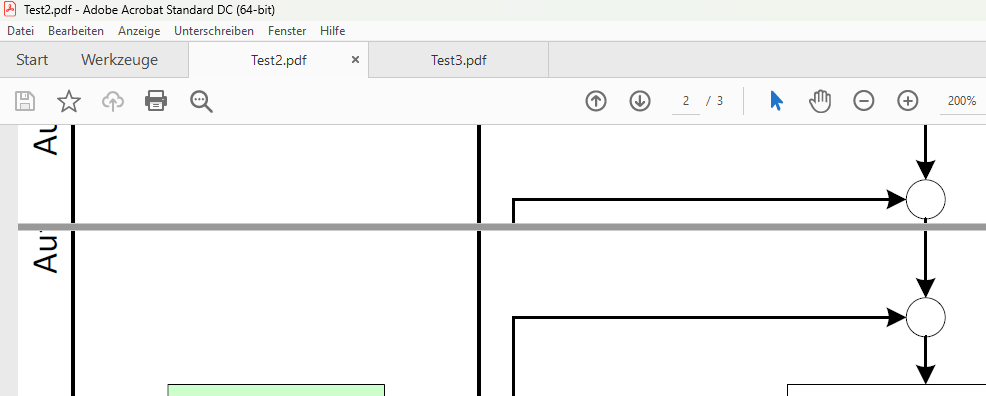Viewport: 986px width, 396px height.
Task: Zoom in with plus icon
Action: pos(907,101)
